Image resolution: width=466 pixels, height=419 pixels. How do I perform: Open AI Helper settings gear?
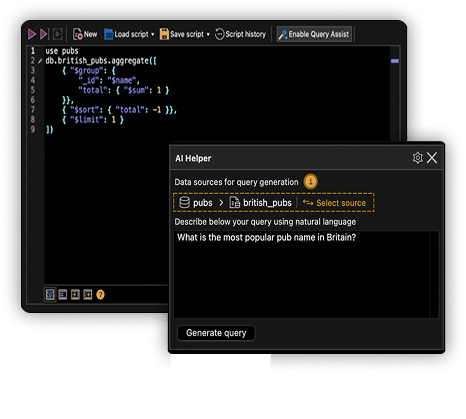click(x=417, y=158)
